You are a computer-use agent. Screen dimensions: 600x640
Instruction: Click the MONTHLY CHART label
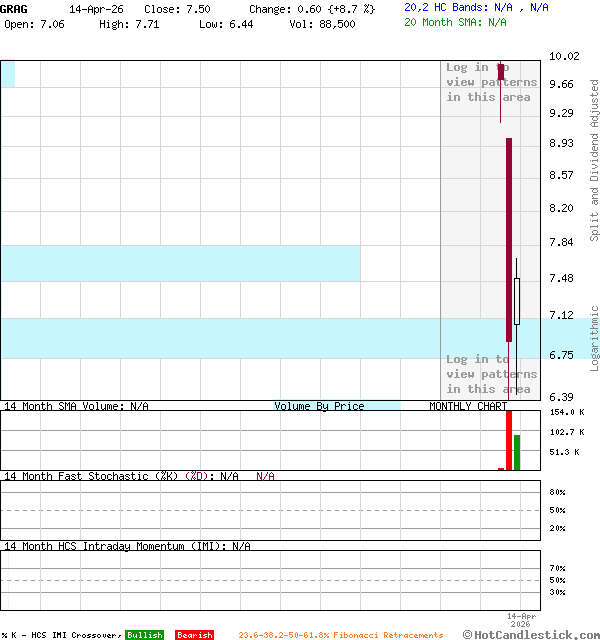[468, 406]
